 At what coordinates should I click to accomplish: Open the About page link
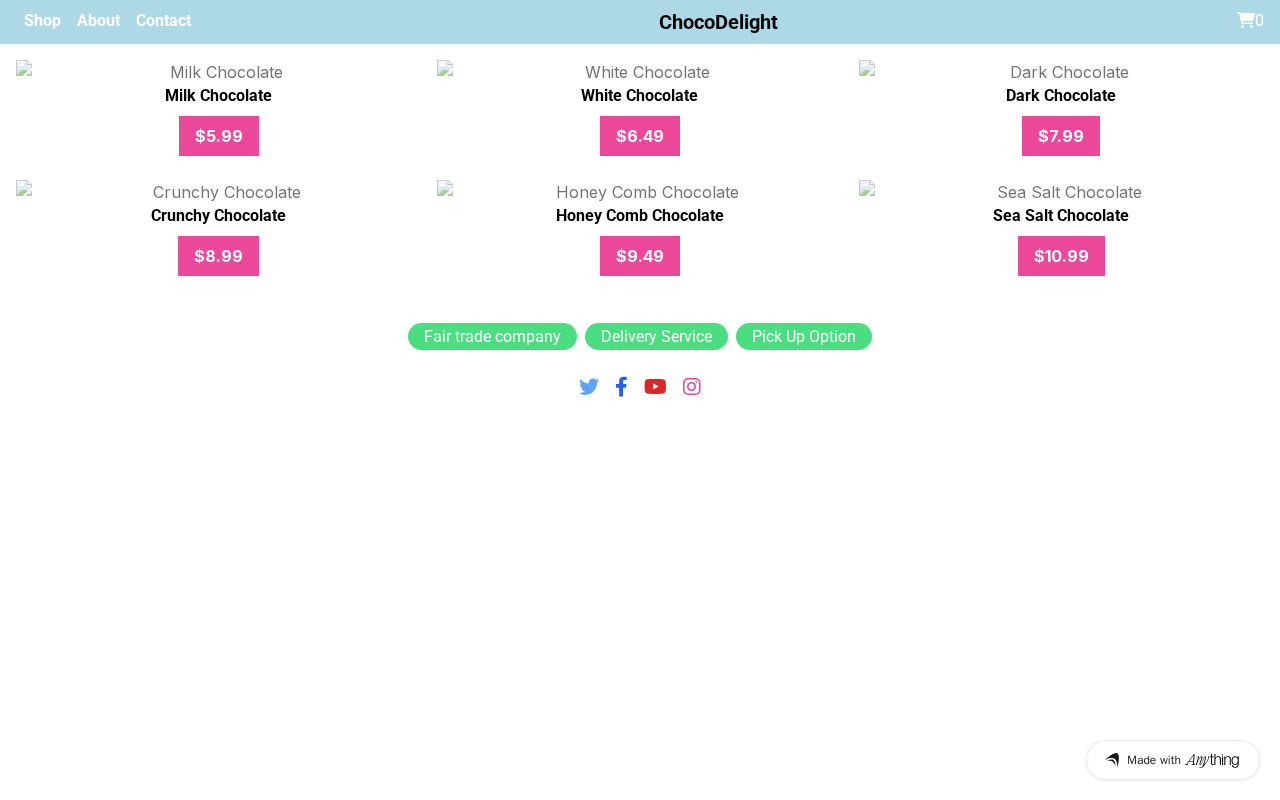[98, 20]
